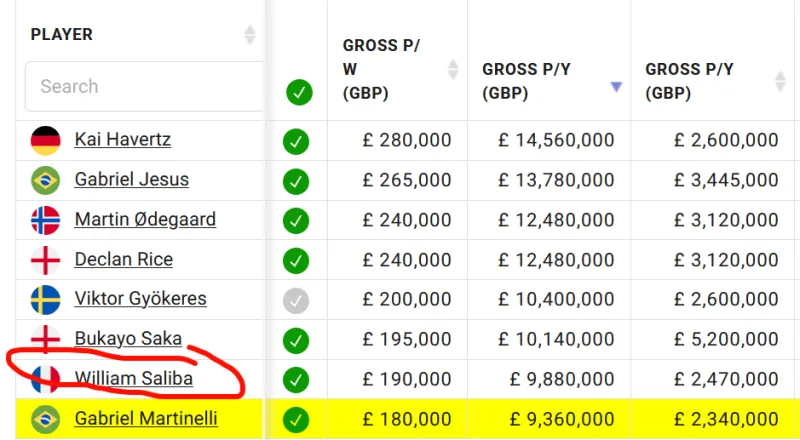Open Gabriel Martinelli player link
Image resolution: width=800 pixels, height=440 pixels.
(x=146, y=419)
